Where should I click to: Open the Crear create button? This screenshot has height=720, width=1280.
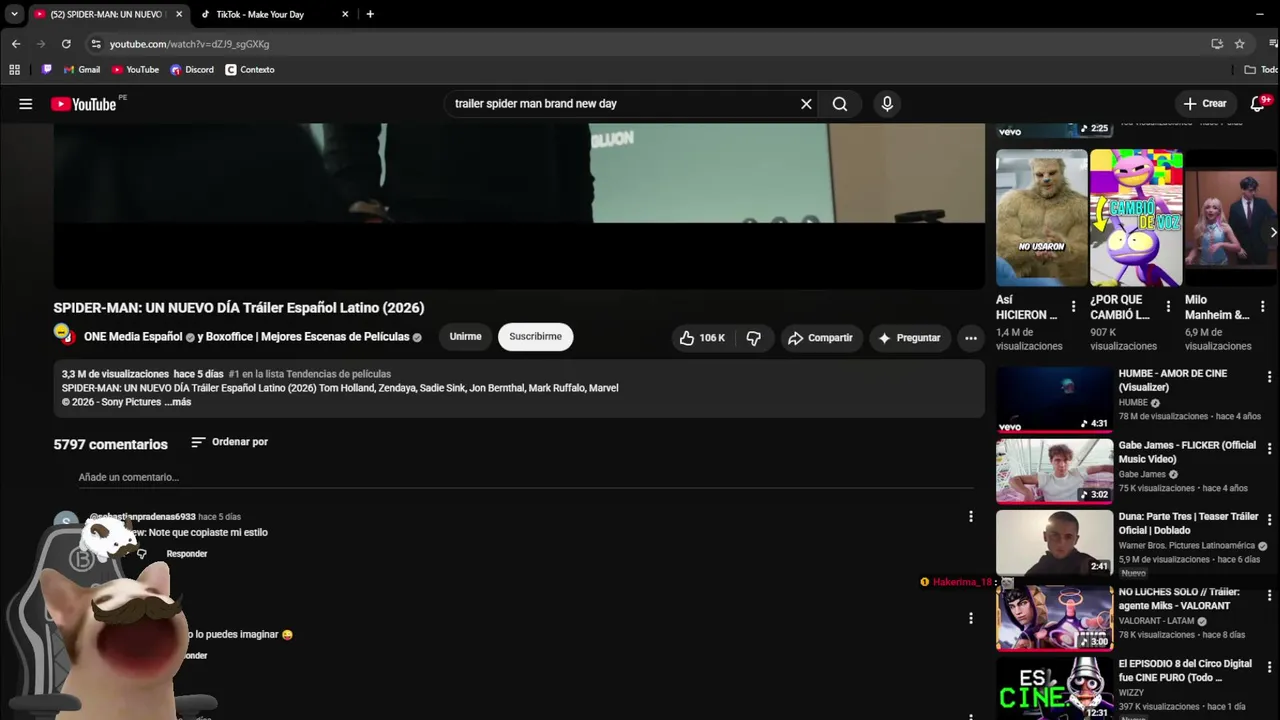point(1205,104)
